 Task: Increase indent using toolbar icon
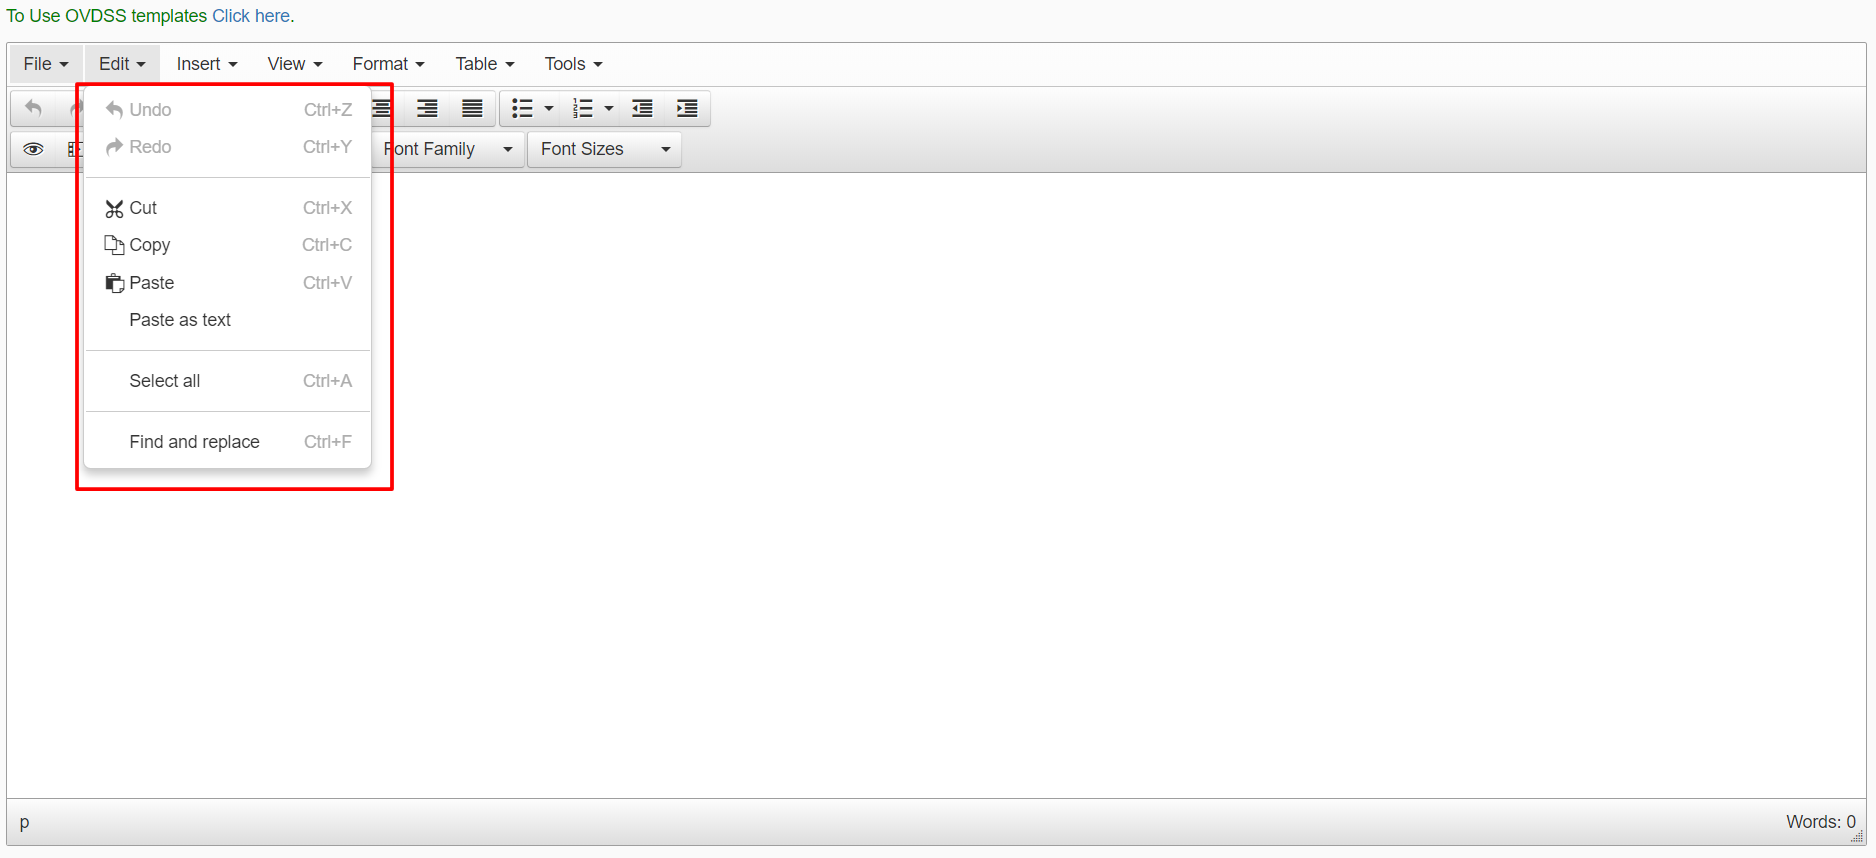(687, 108)
